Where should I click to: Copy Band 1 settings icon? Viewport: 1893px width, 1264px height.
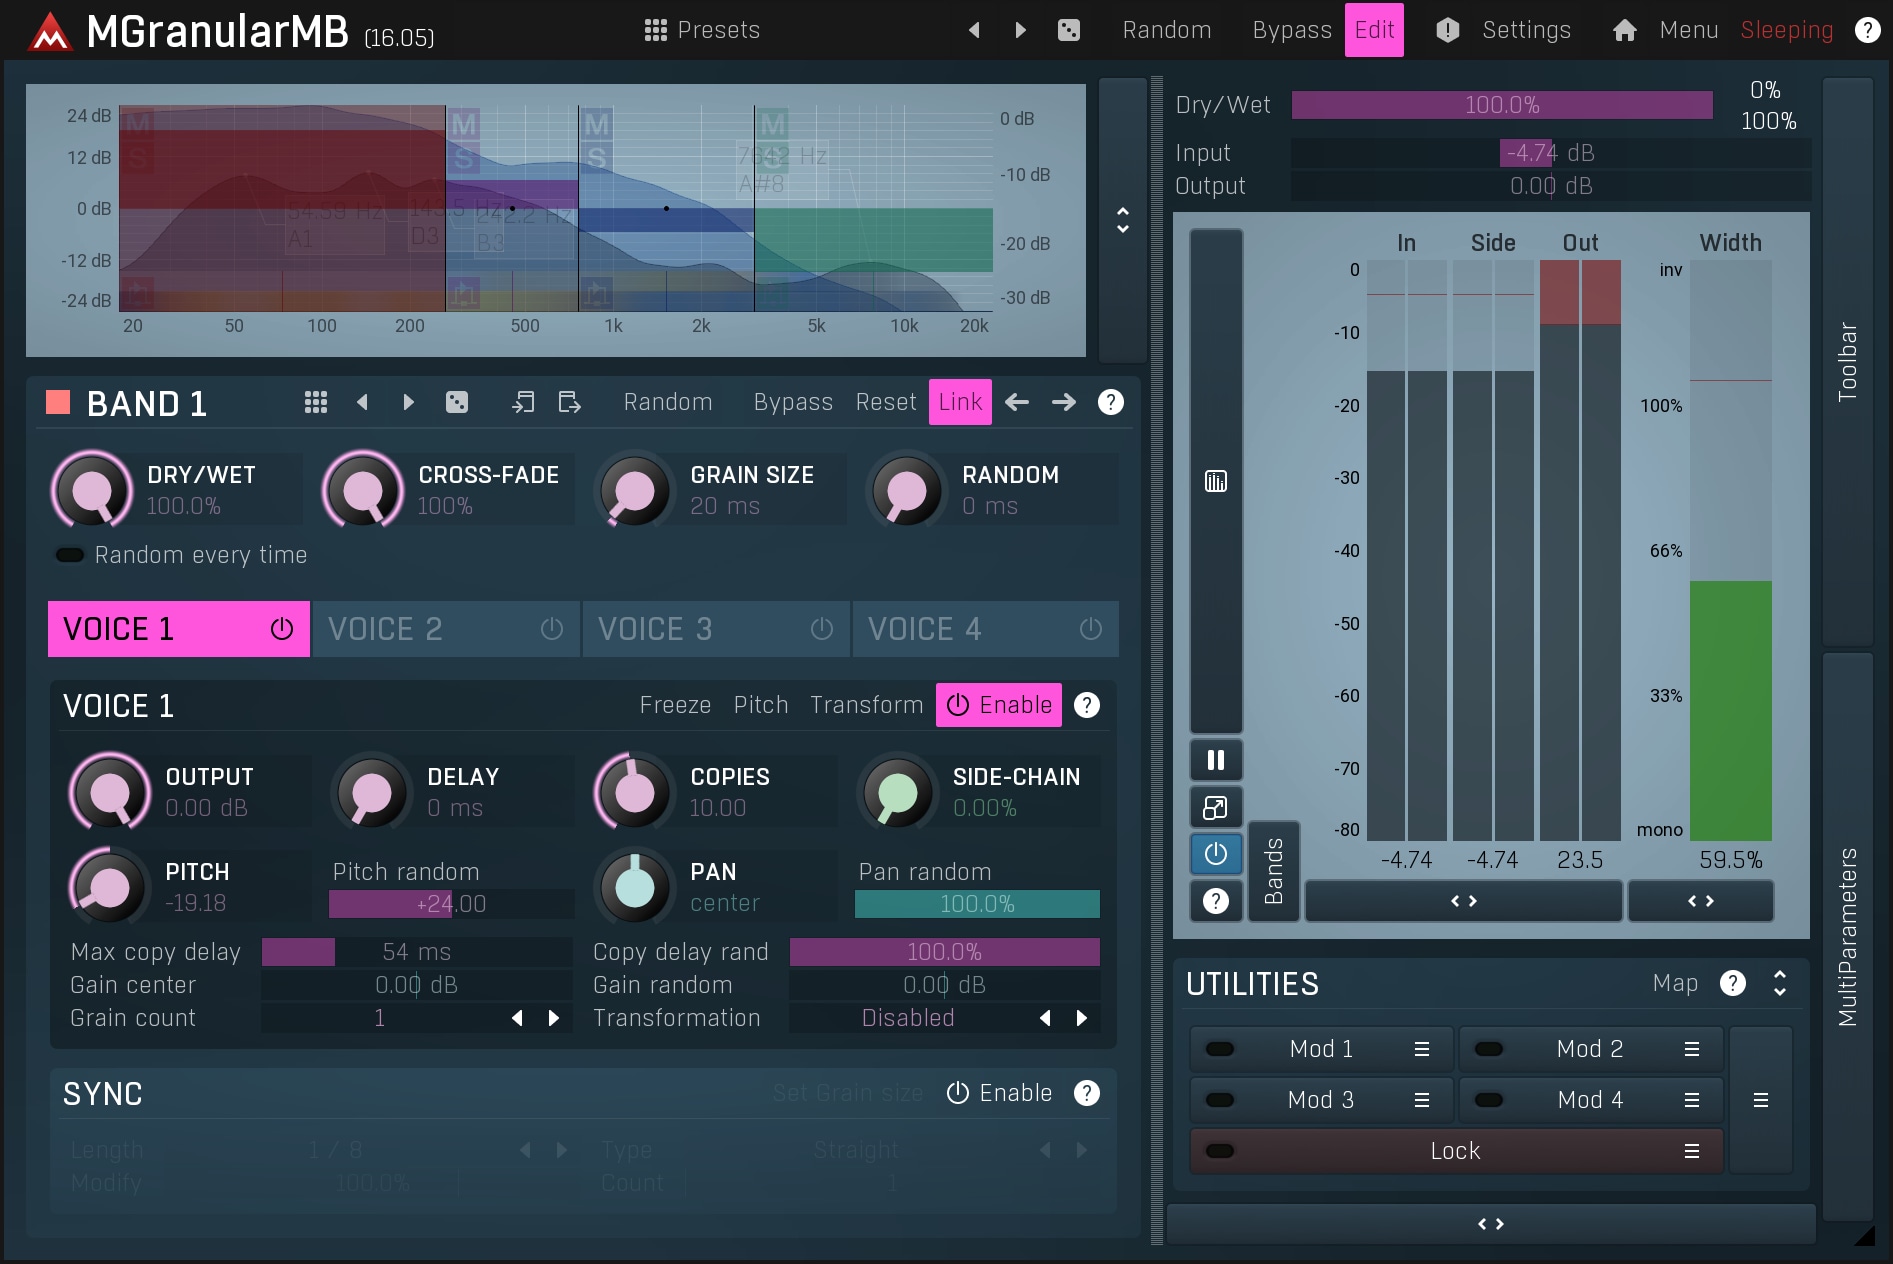(x=523, y=402)
